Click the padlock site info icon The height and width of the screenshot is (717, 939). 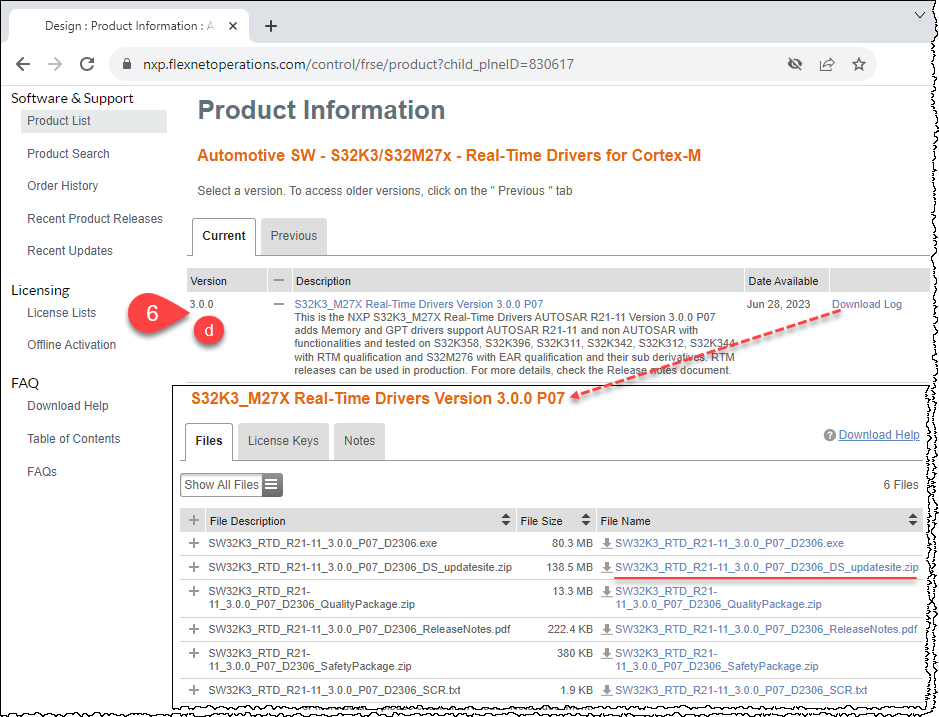point(126,64)
